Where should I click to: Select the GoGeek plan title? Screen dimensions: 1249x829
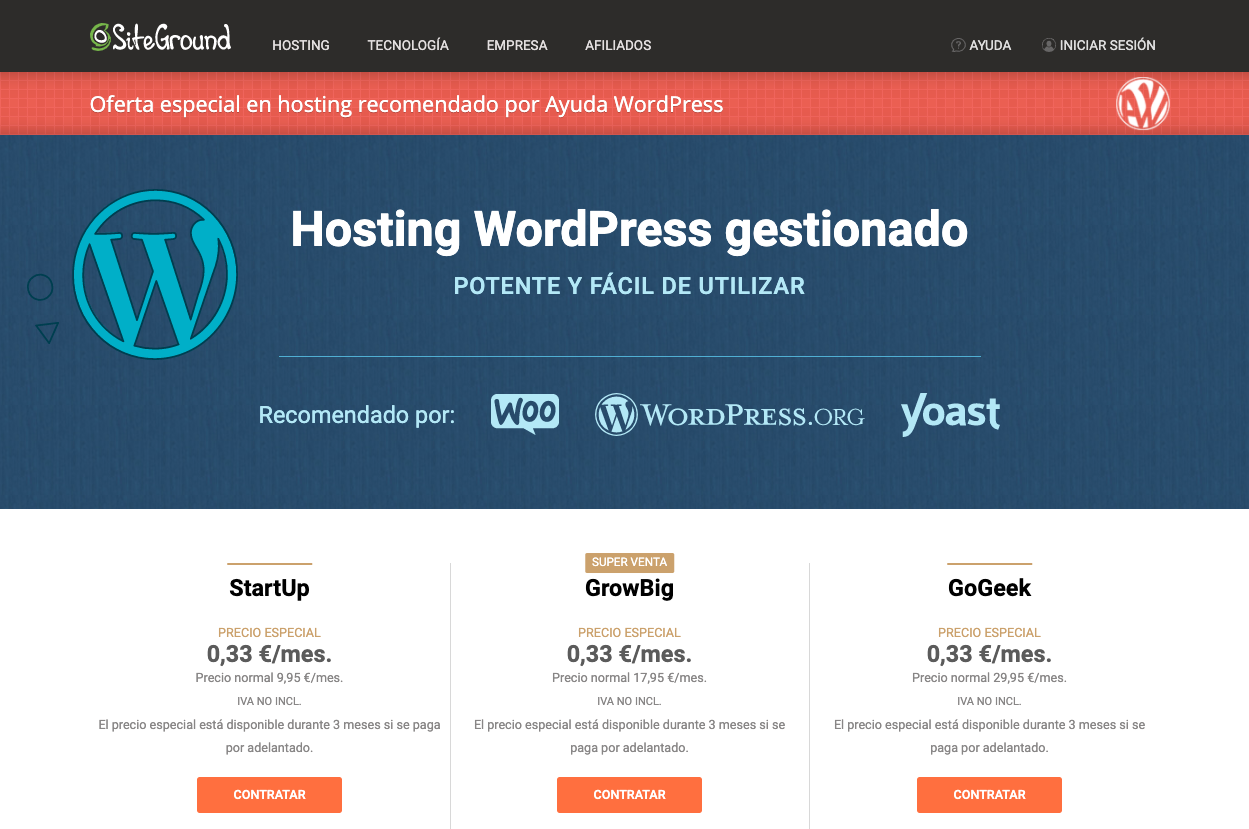point(989,588)
